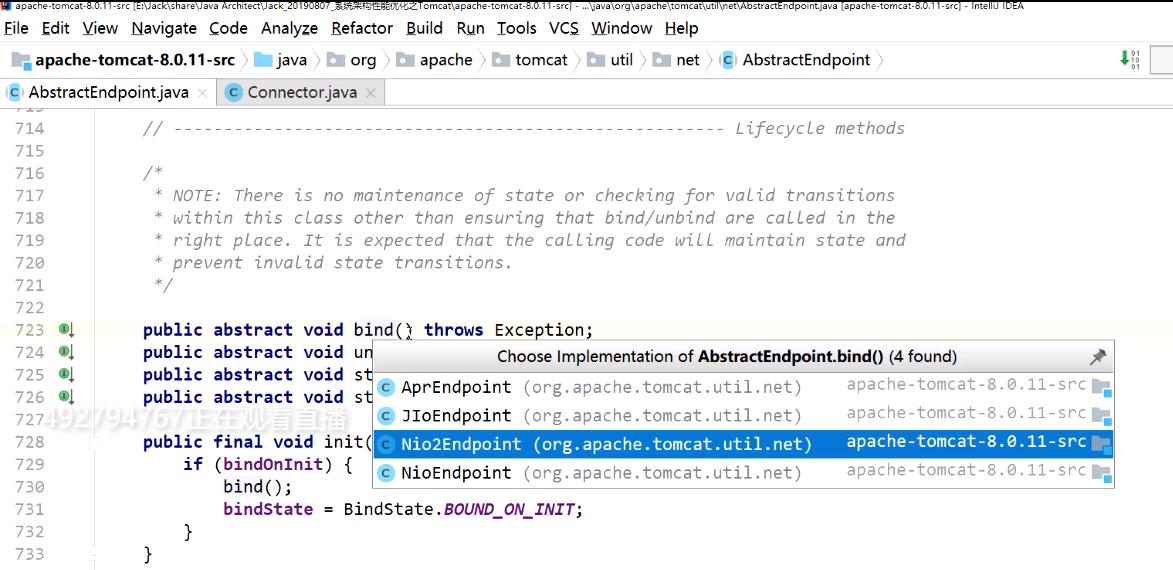Click the module folder icon on NioEndpoint row
Image resolution: width=1173 pixels, height=570 pixels.
1100,472
